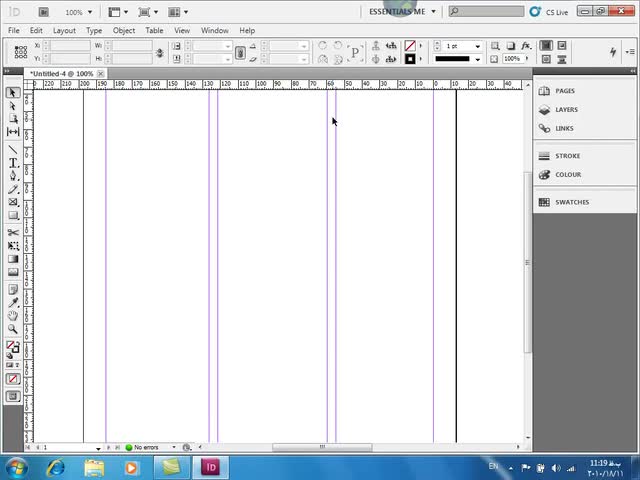640x480 pixels.
Task: Open the Type menu
Action: tap(94, 31)
